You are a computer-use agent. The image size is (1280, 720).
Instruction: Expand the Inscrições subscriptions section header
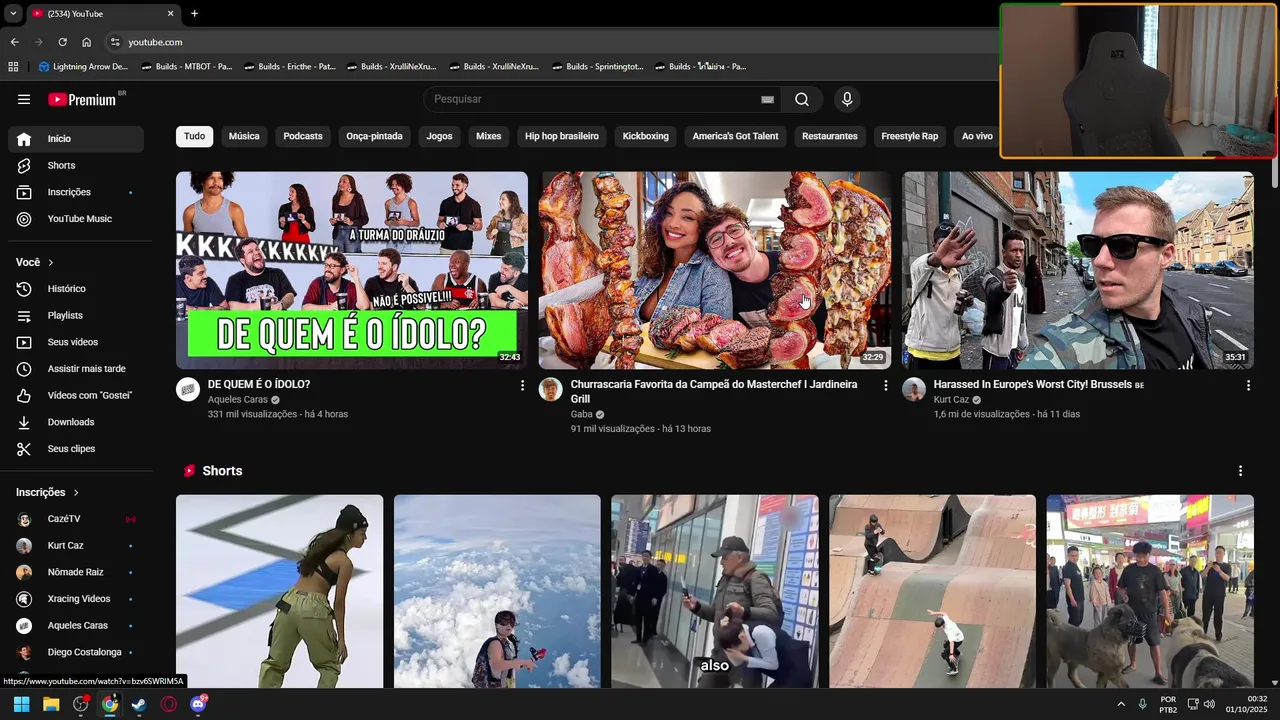point(48,492)
